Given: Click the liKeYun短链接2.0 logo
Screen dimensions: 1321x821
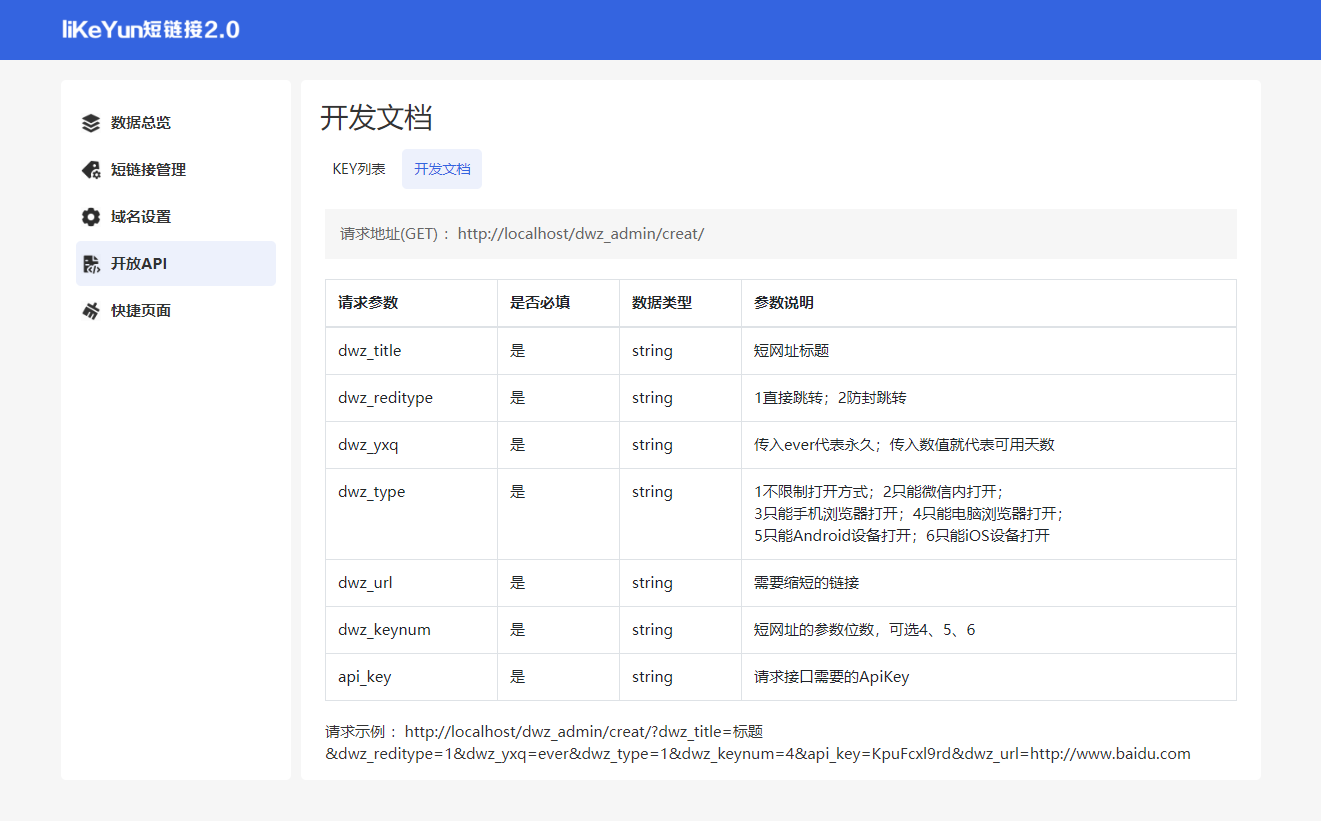Looking at the screenshot, I should coord(150,29).
